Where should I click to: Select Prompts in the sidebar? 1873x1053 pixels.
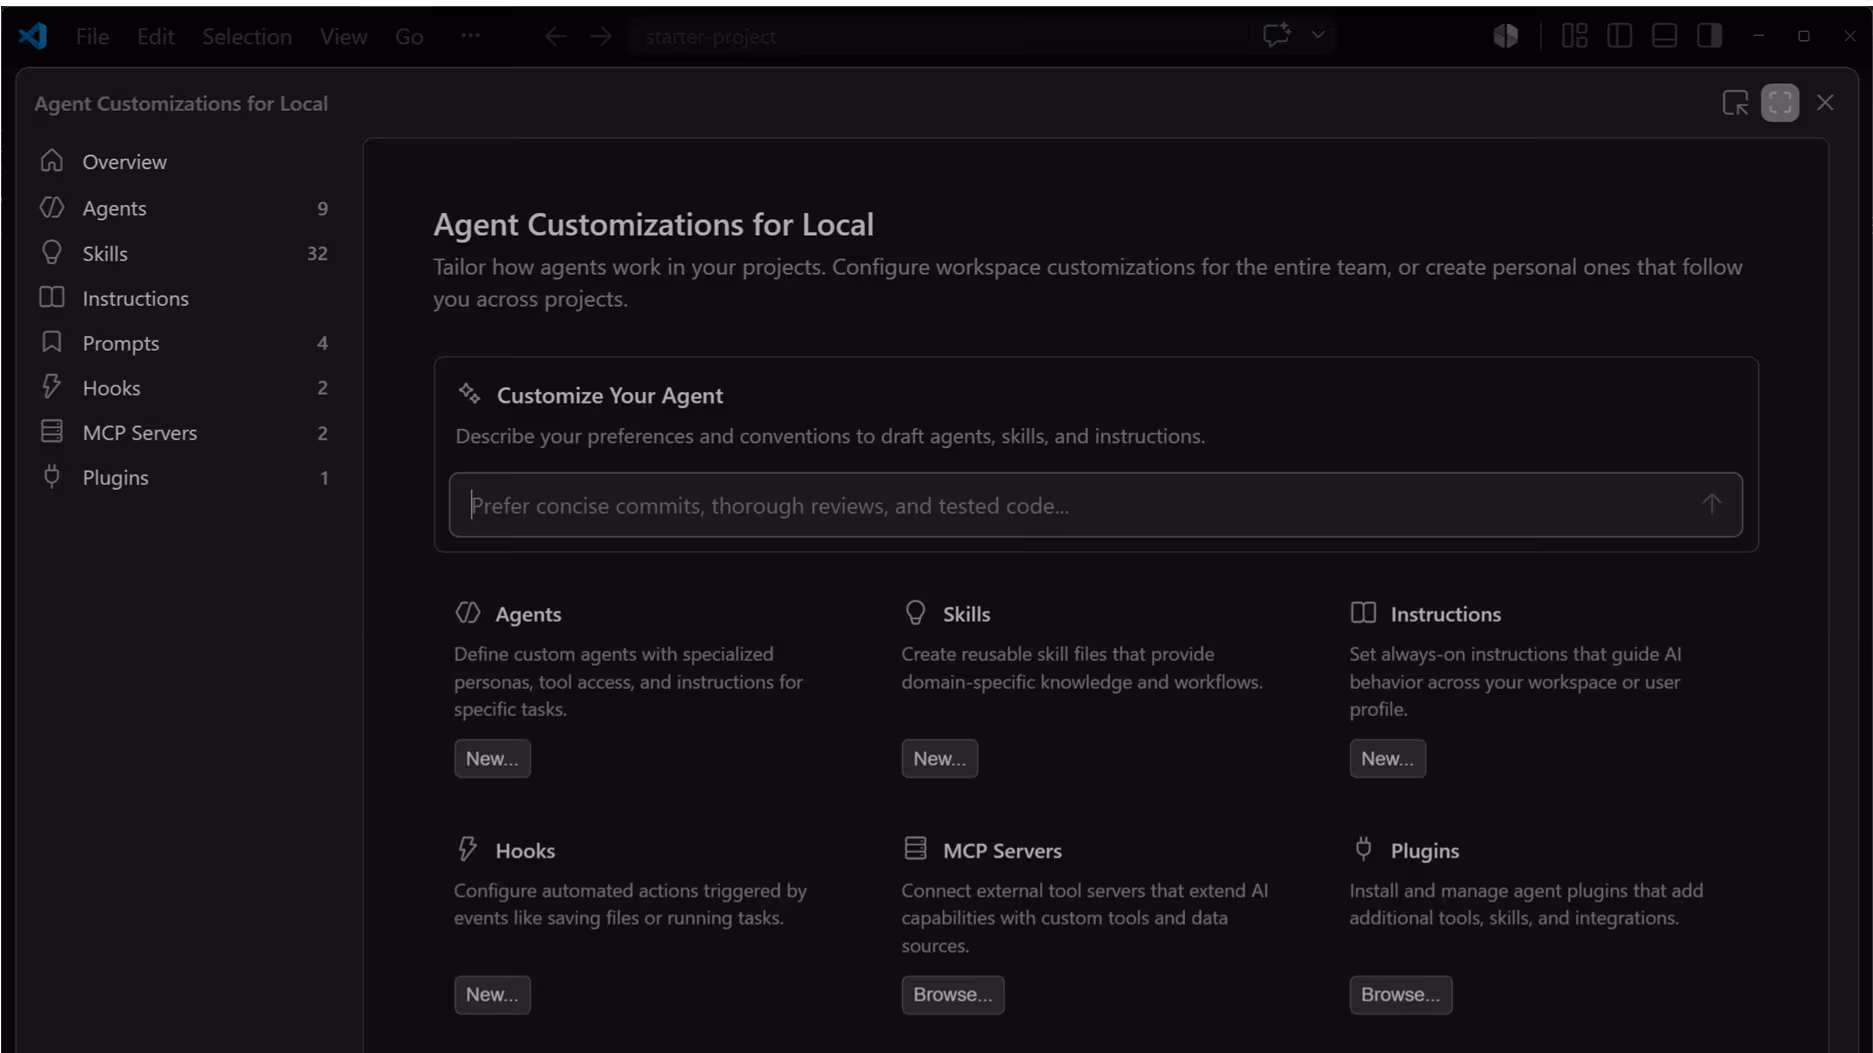pos(184,343)
